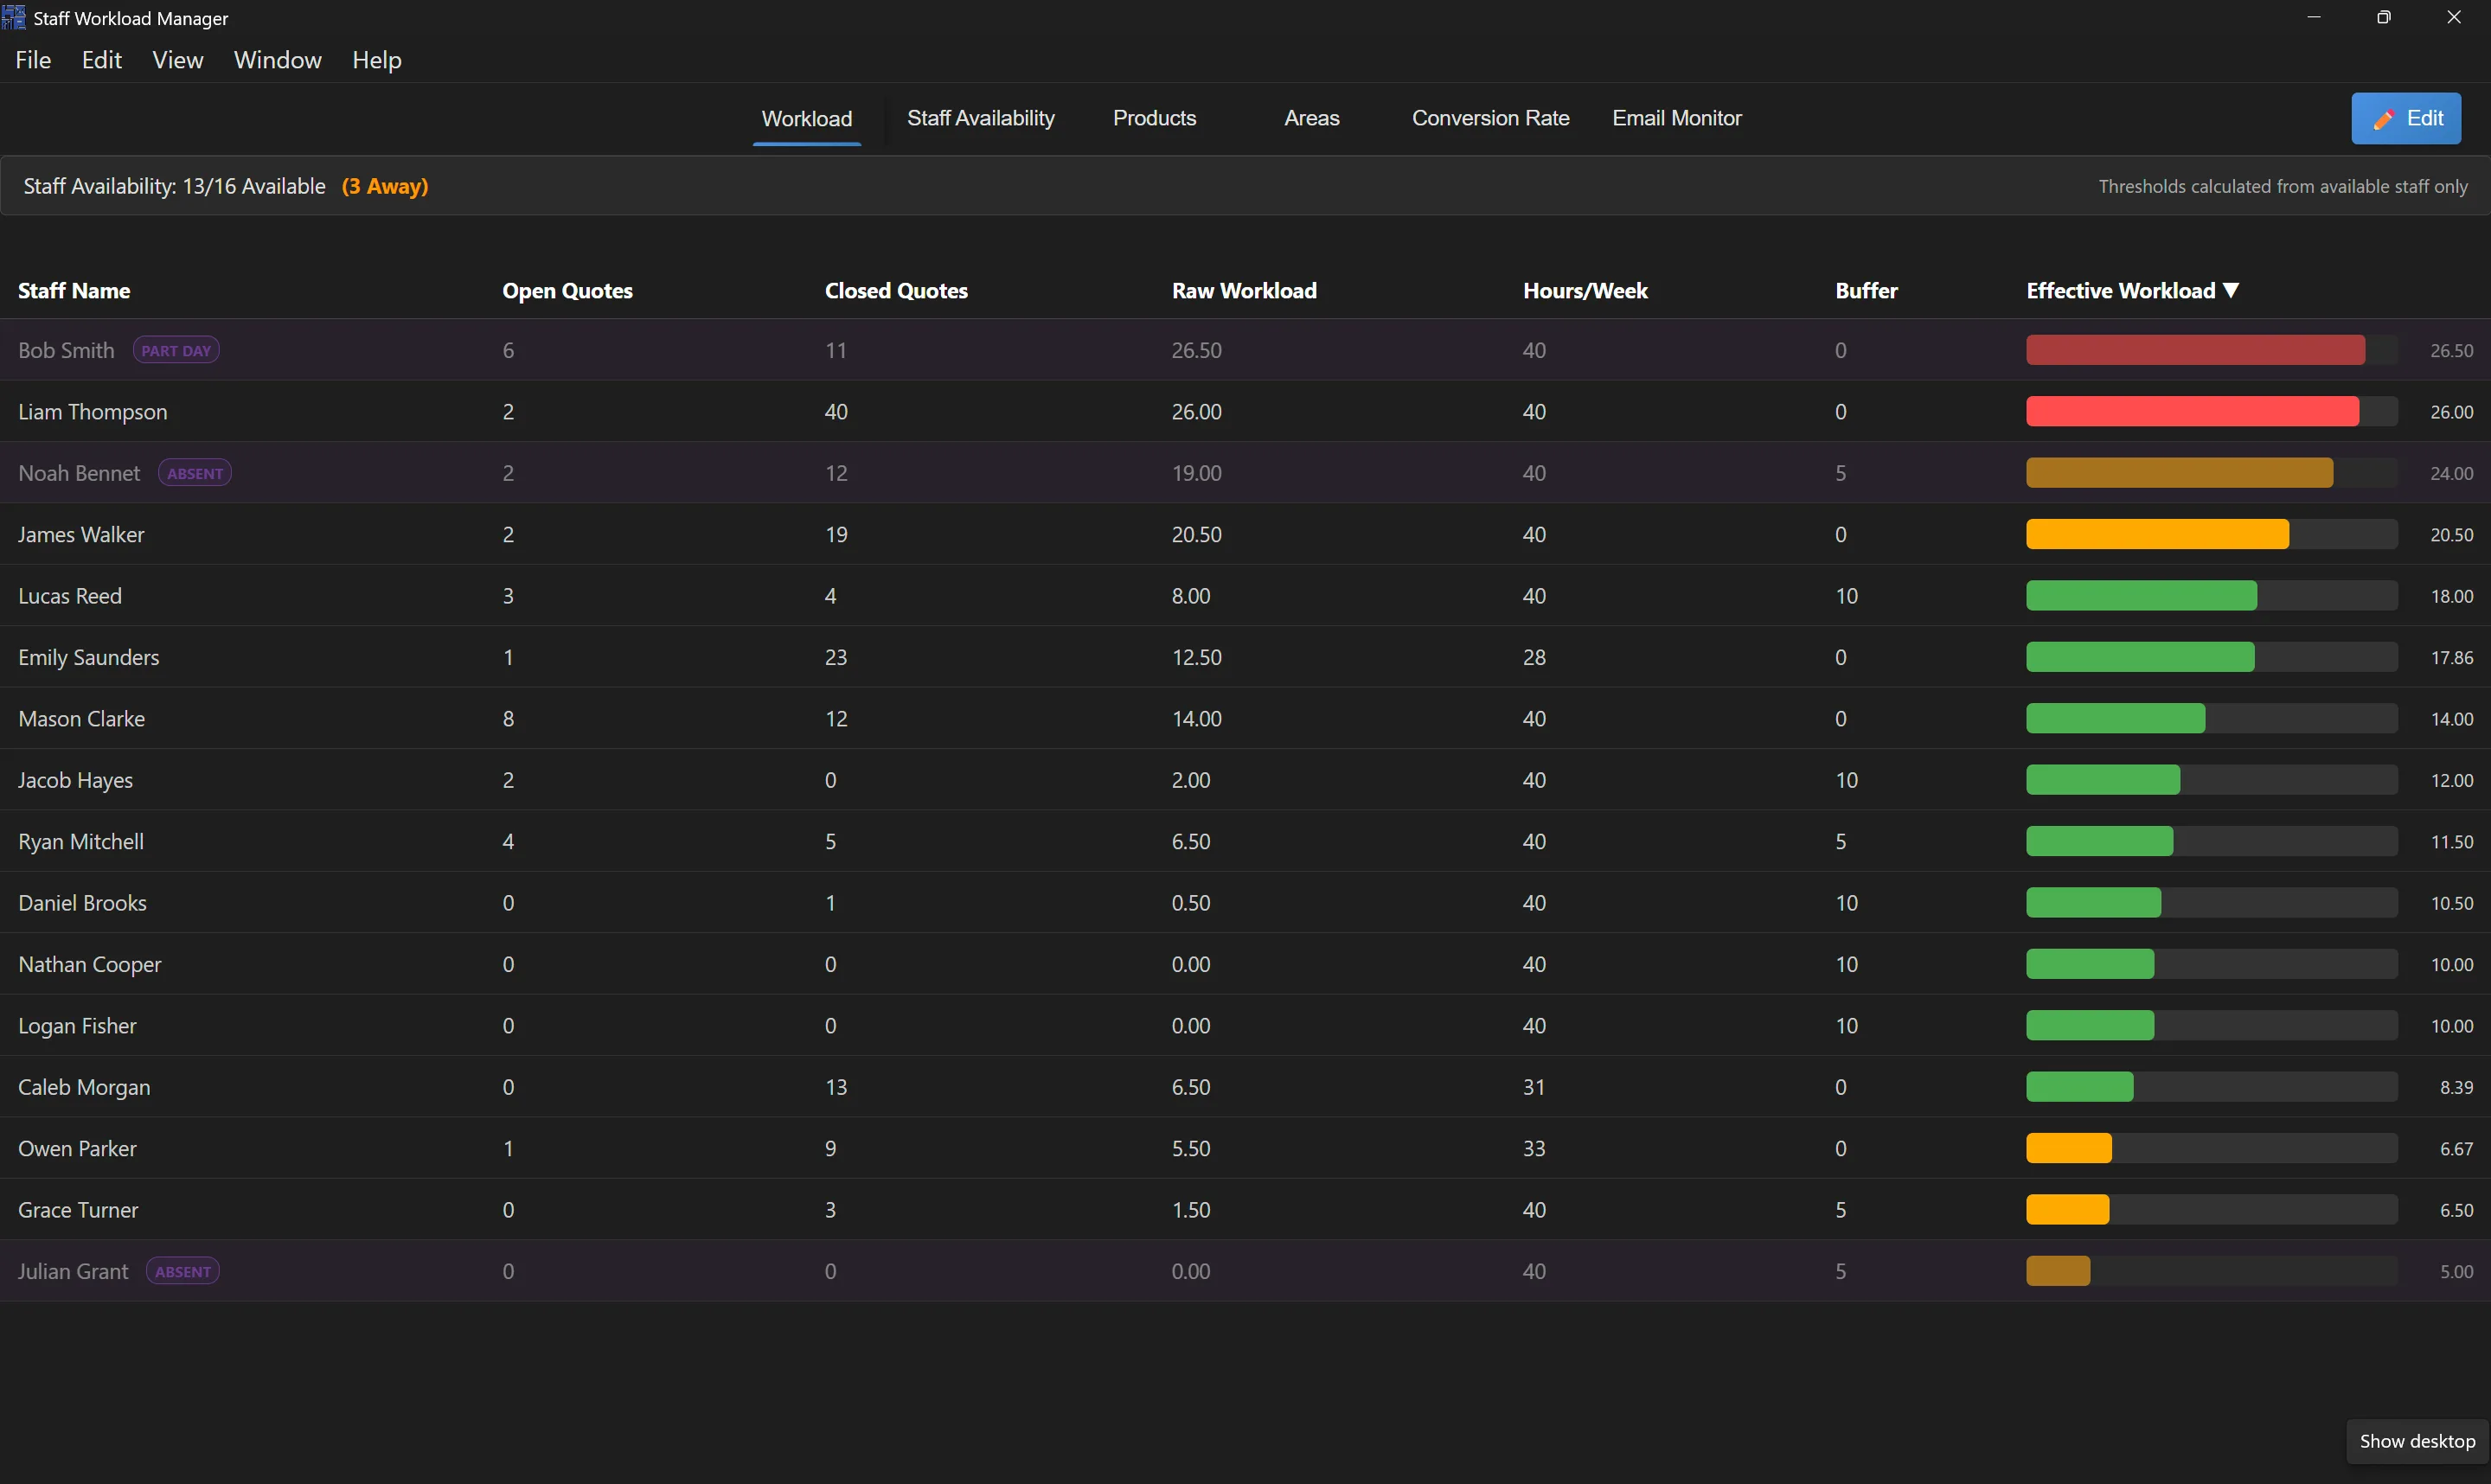Click Daniel Brooks' 0.50 raw workload value
Image resolution: width=2491 pixels, height=1484 pixels.
click(x=1191, y=903)
